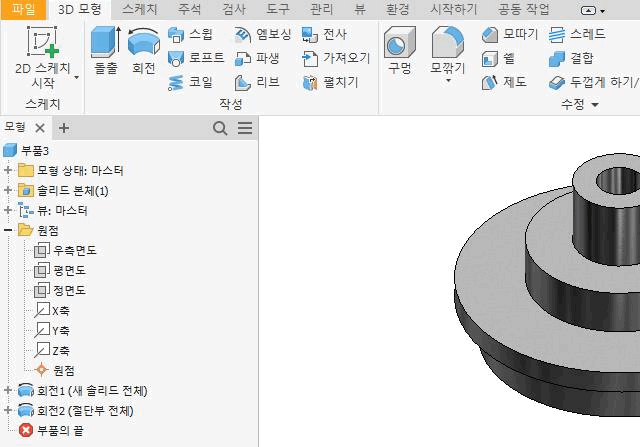Expand the 회전2 feature node
640x447 pixels.
(8, 410)
